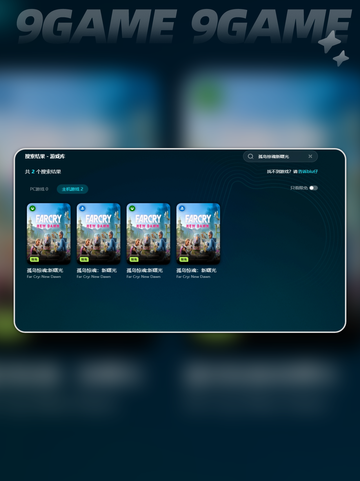The width and height of the screenshot is (360, 481).
Task: Click the Chinese title under the third cover
Action: (144, 270)
